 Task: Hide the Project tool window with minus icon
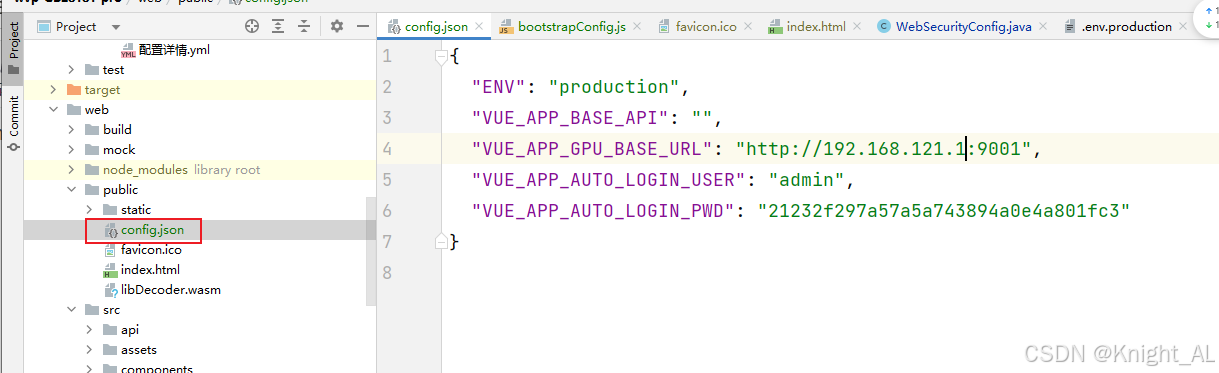coord(363,26)
